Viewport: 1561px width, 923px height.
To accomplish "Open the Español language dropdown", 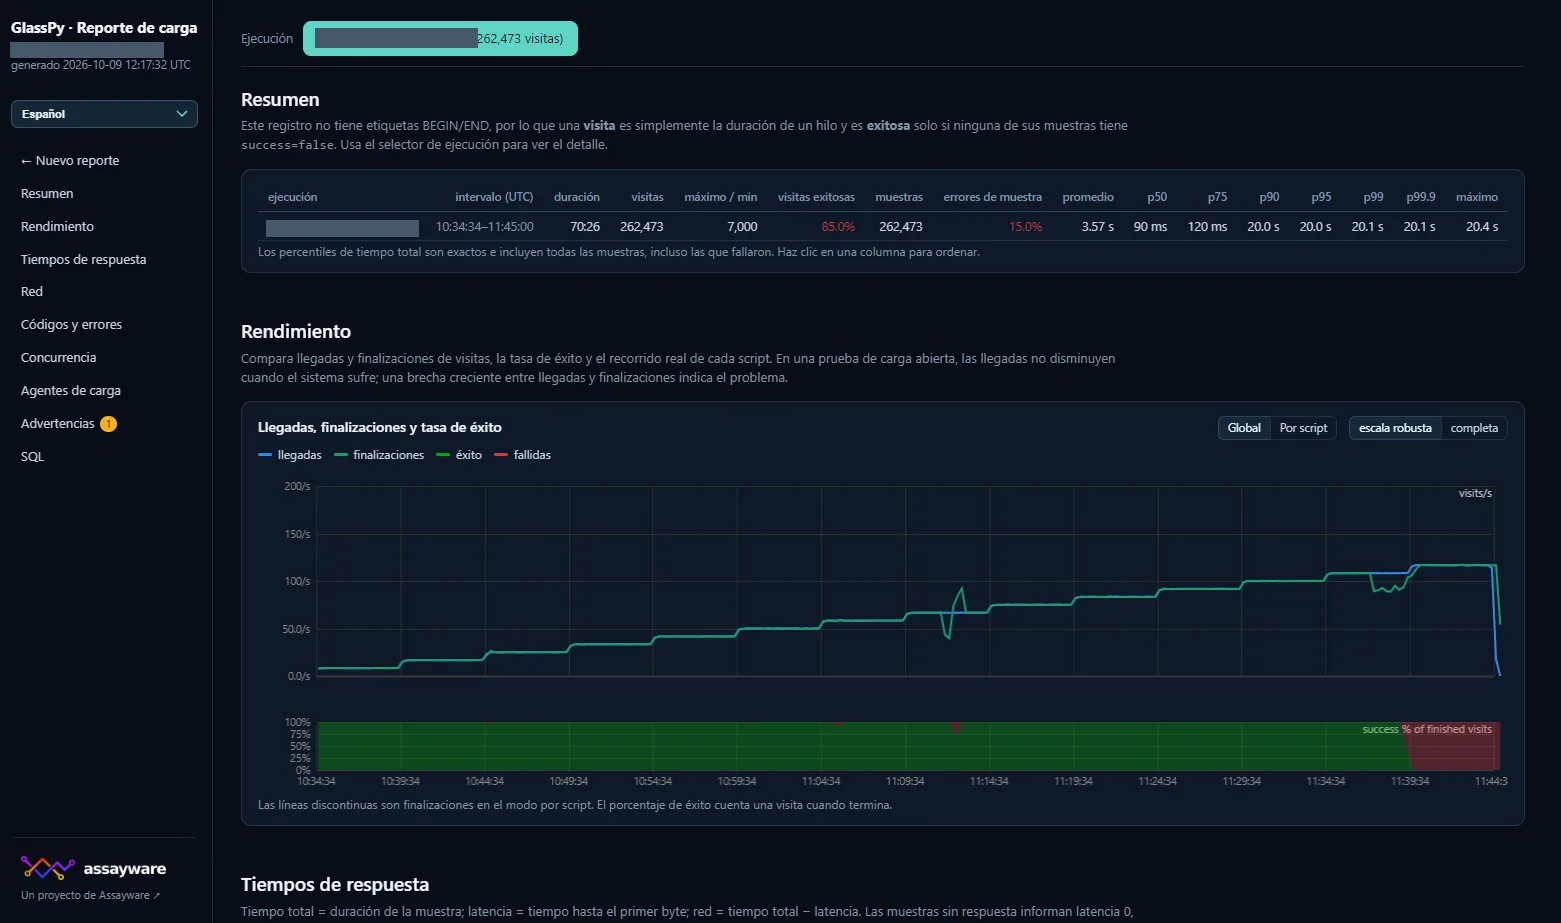I will point(104,114).
